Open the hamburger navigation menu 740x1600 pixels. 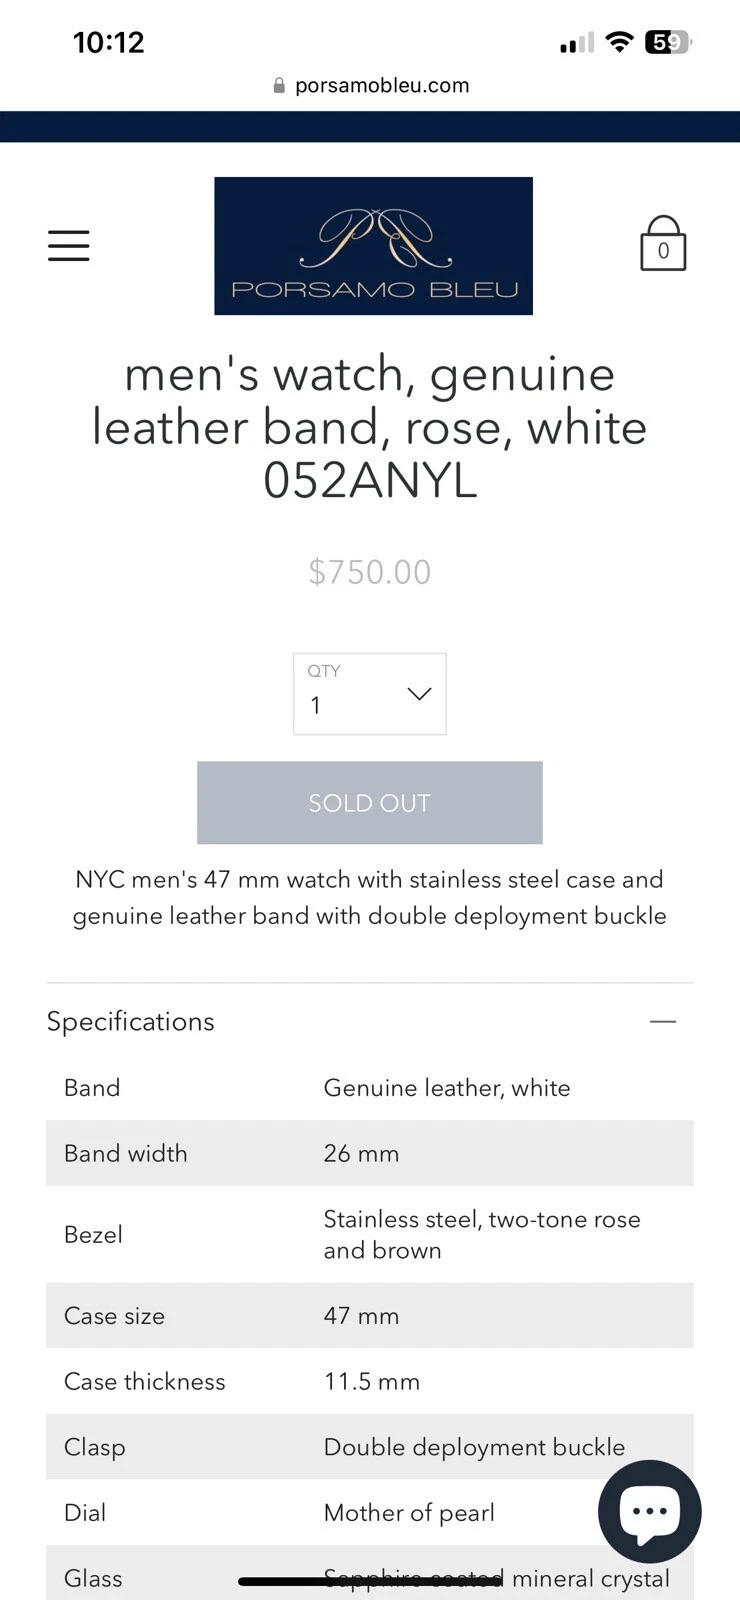click(69, 245)
